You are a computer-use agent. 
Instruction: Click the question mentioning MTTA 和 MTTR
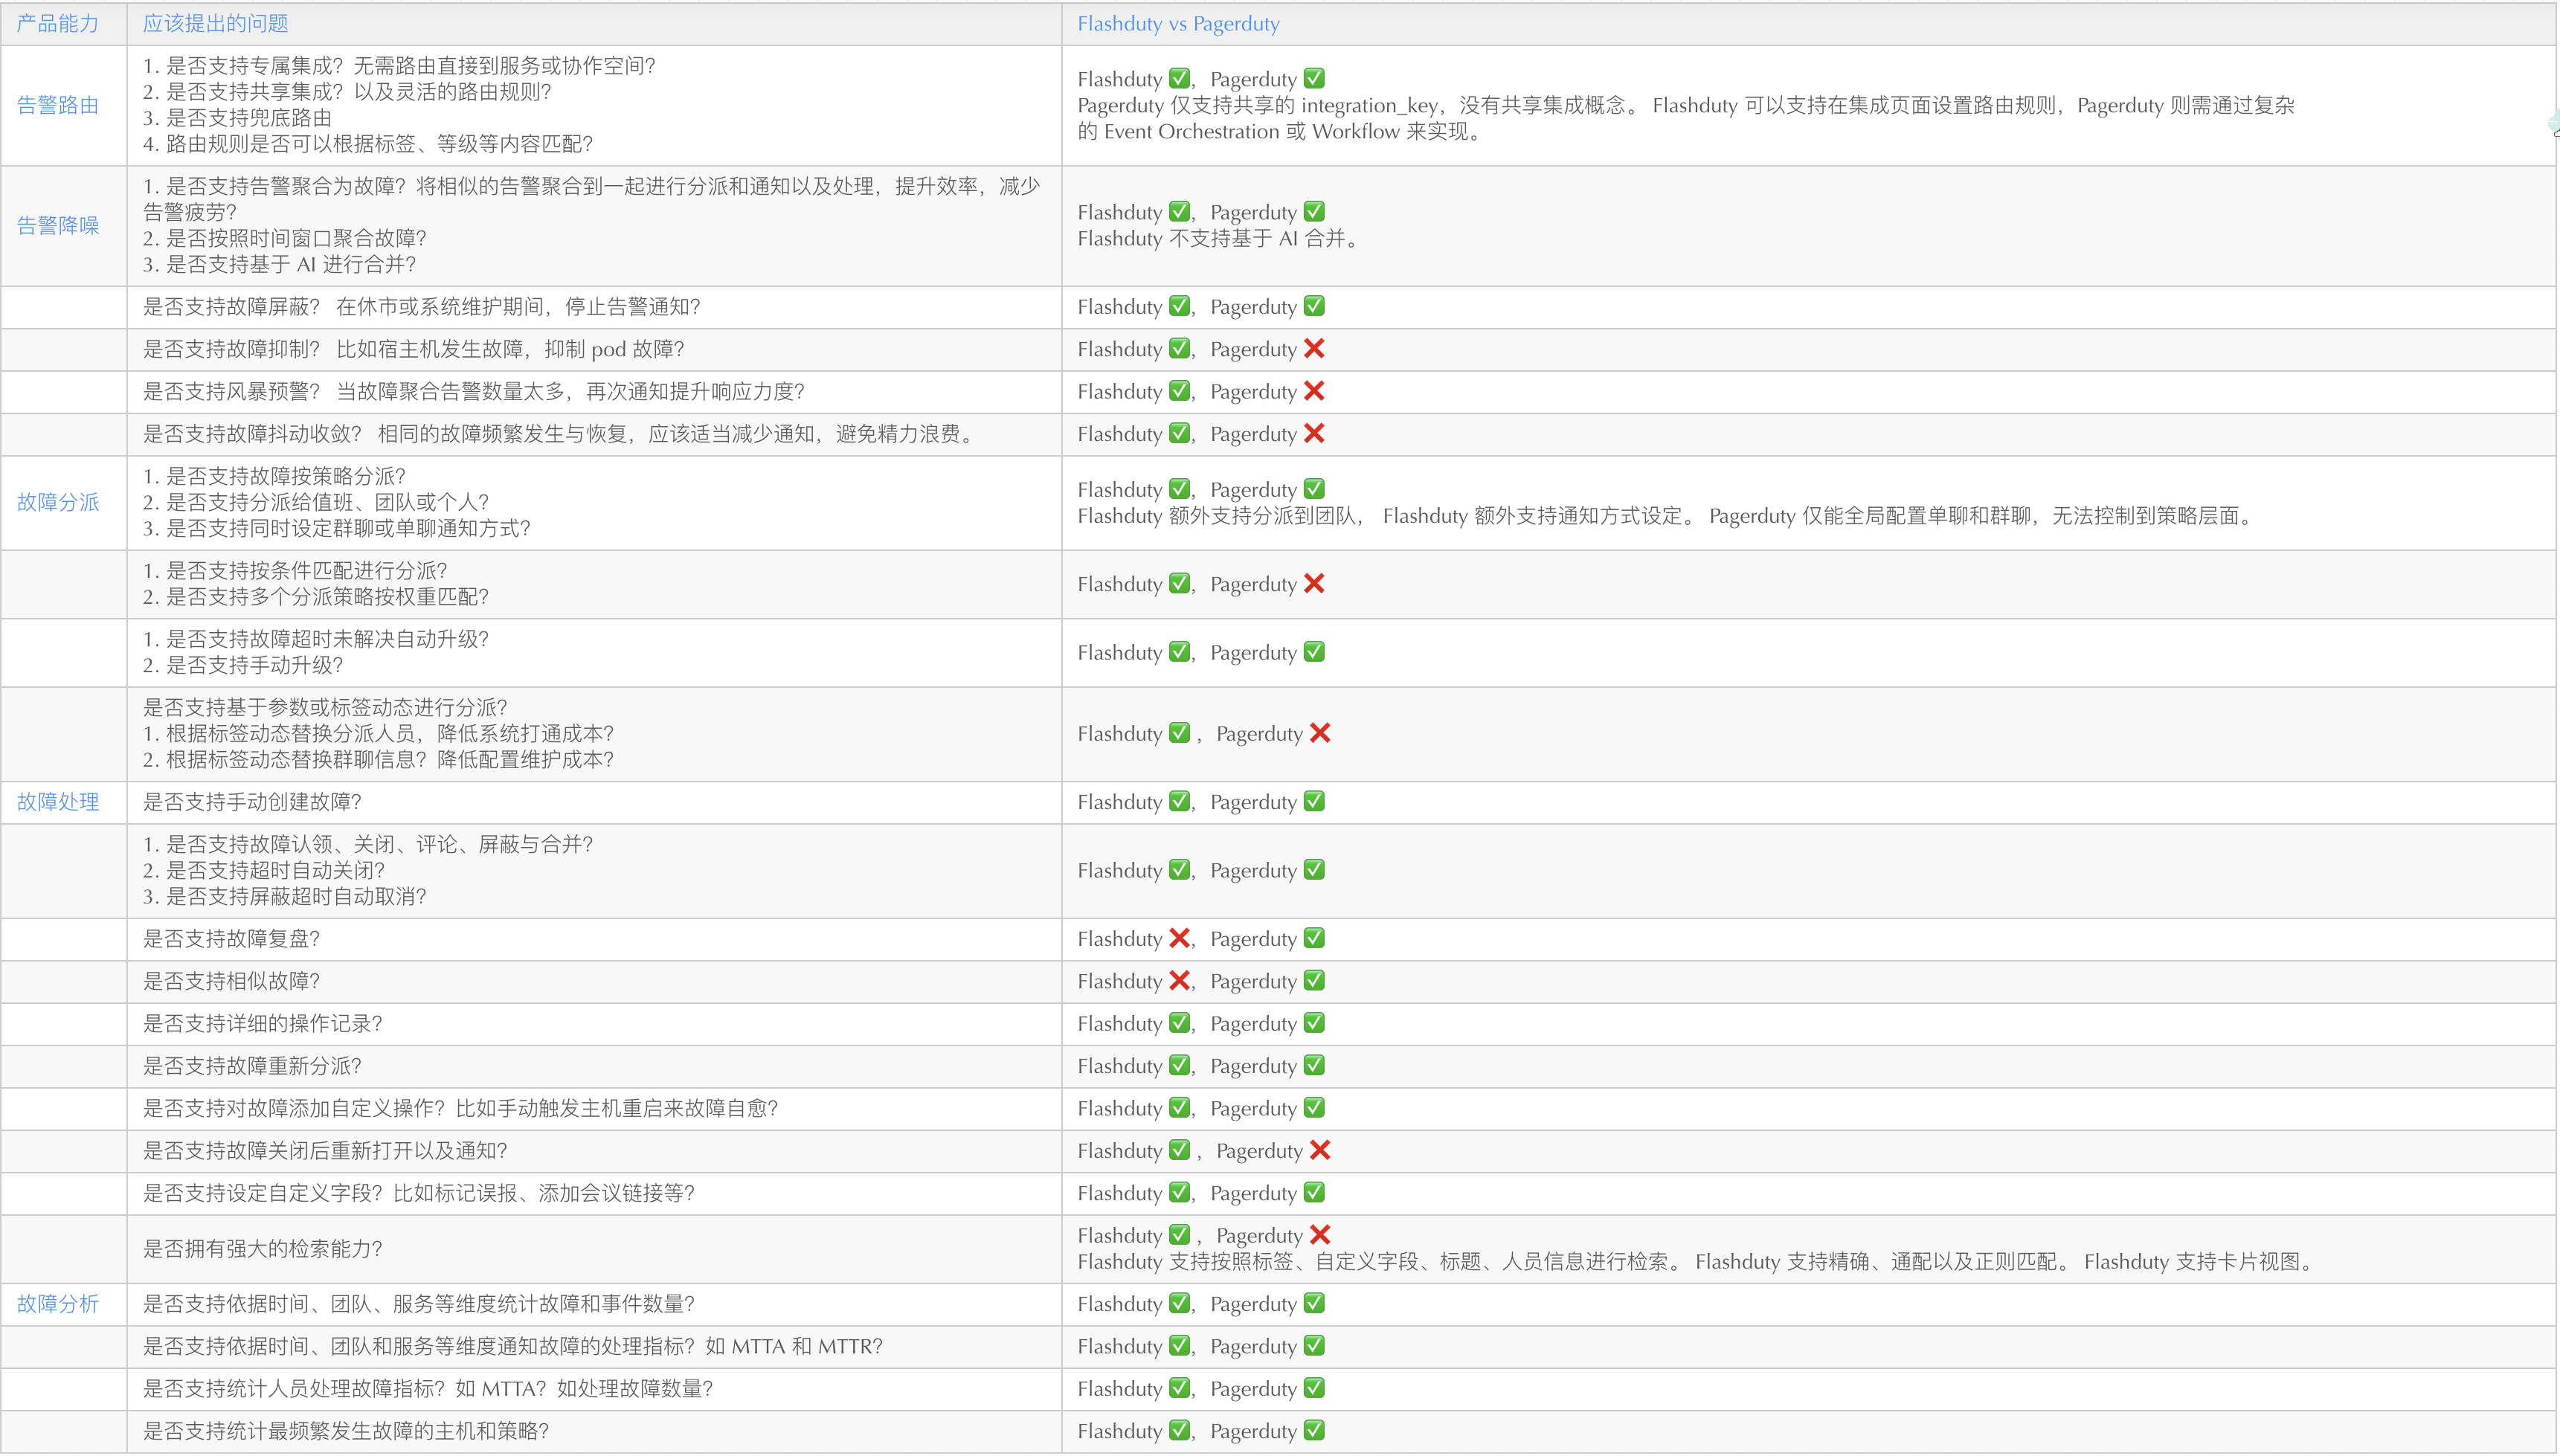coord(513,1346)
